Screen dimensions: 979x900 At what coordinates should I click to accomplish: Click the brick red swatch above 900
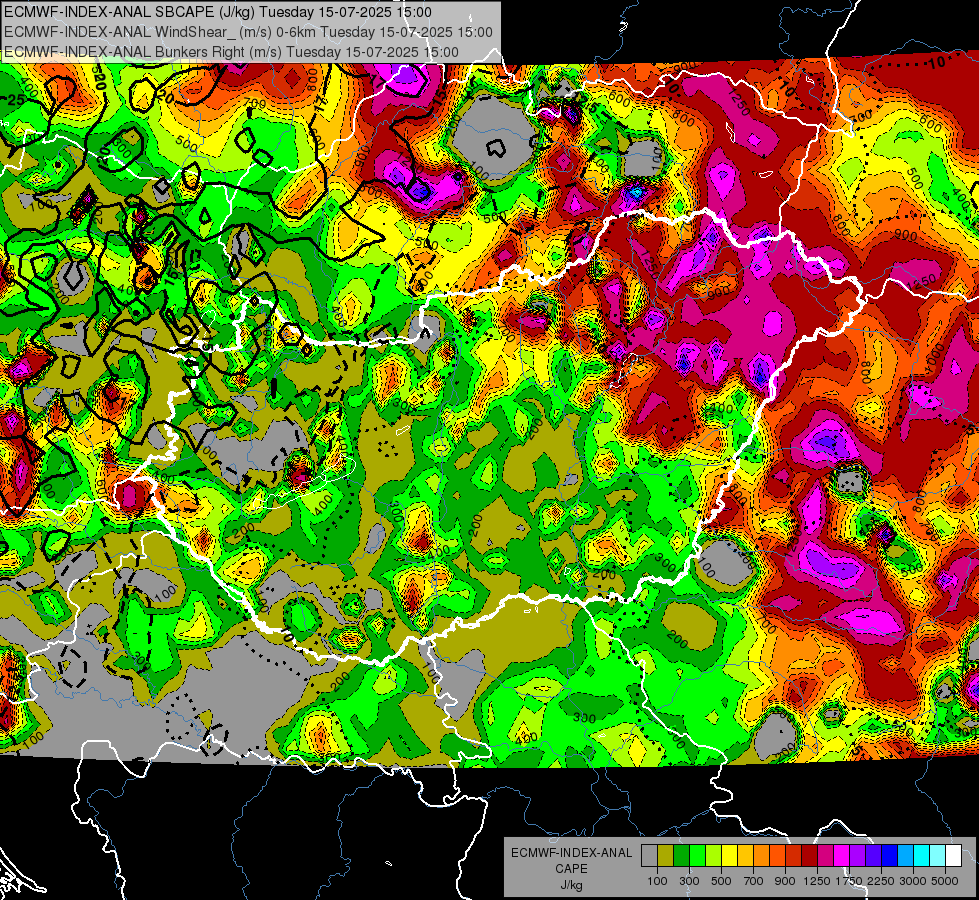tap(794, 856)
